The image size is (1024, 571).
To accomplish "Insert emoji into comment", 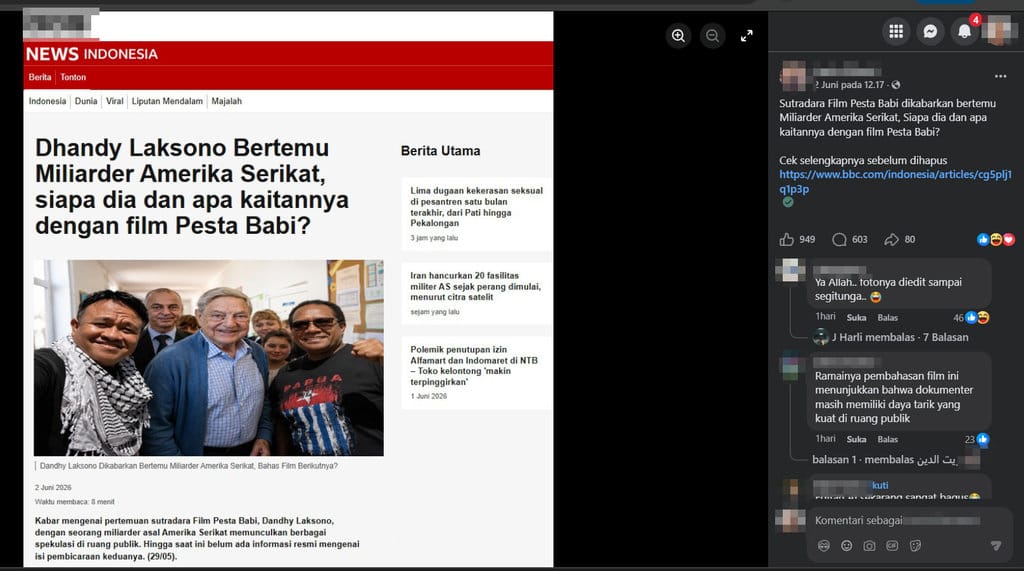I will pos(846,546).
